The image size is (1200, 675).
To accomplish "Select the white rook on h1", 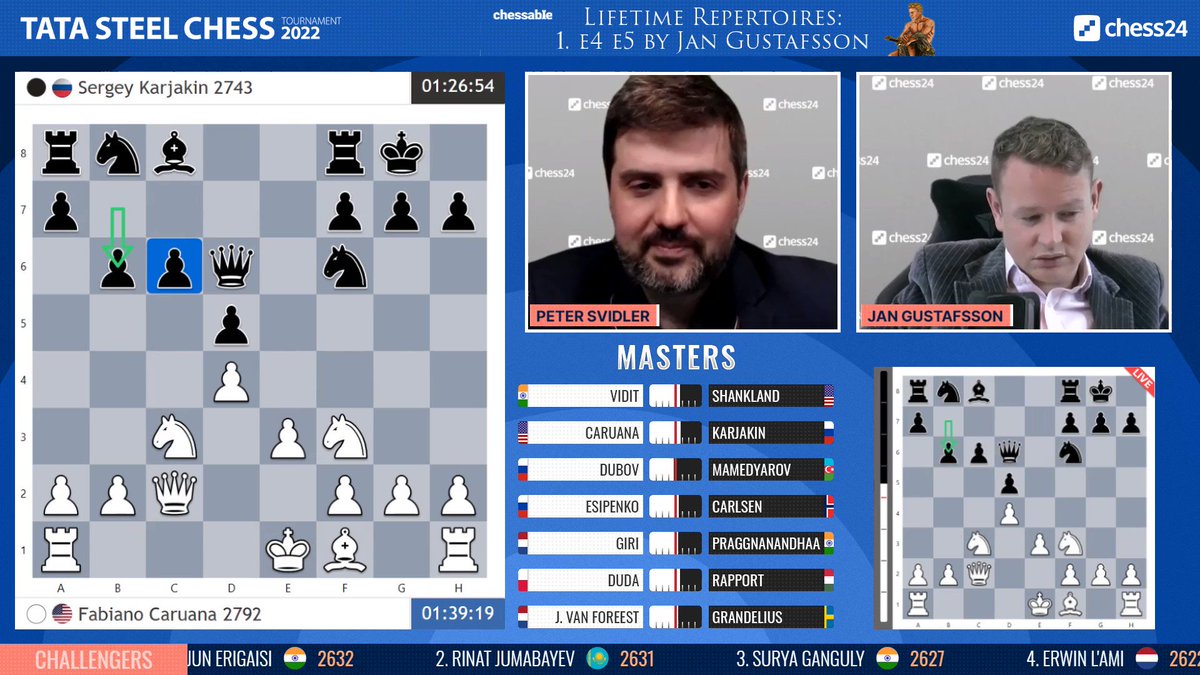I will click(459, 549).
